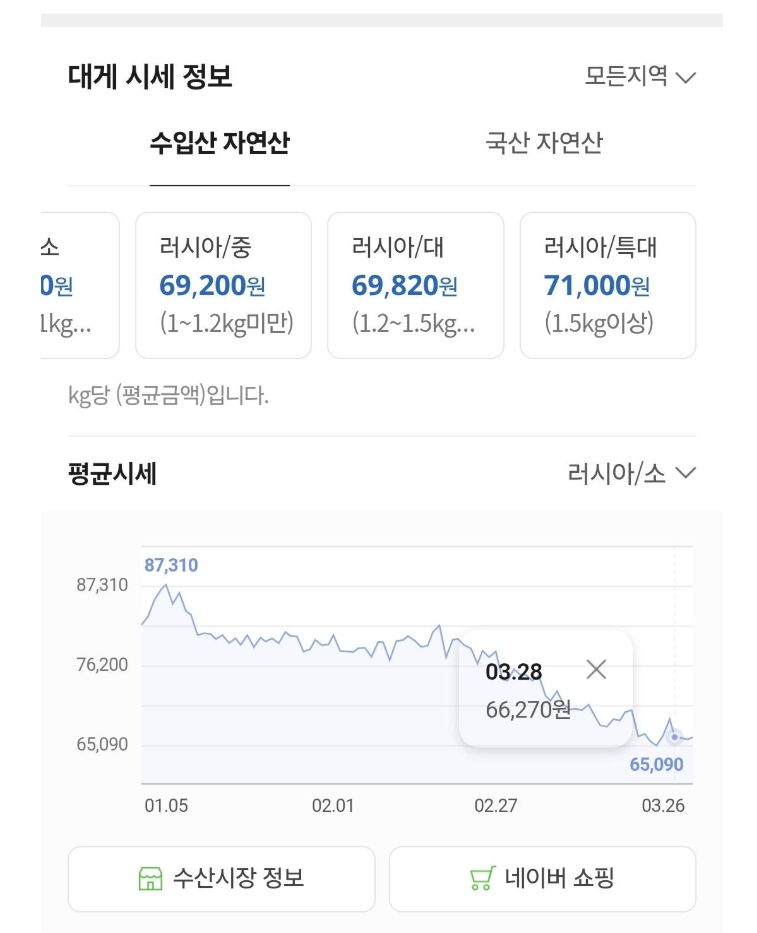Open 수산시장 정보 button
Image resolution: width=757 pixels, height=933 pixels.
coord(221,879)
